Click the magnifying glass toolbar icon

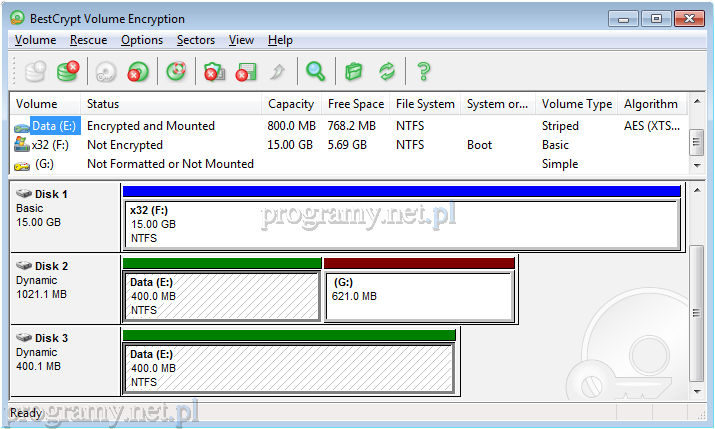pyautogui.click(x=315, y=71)
